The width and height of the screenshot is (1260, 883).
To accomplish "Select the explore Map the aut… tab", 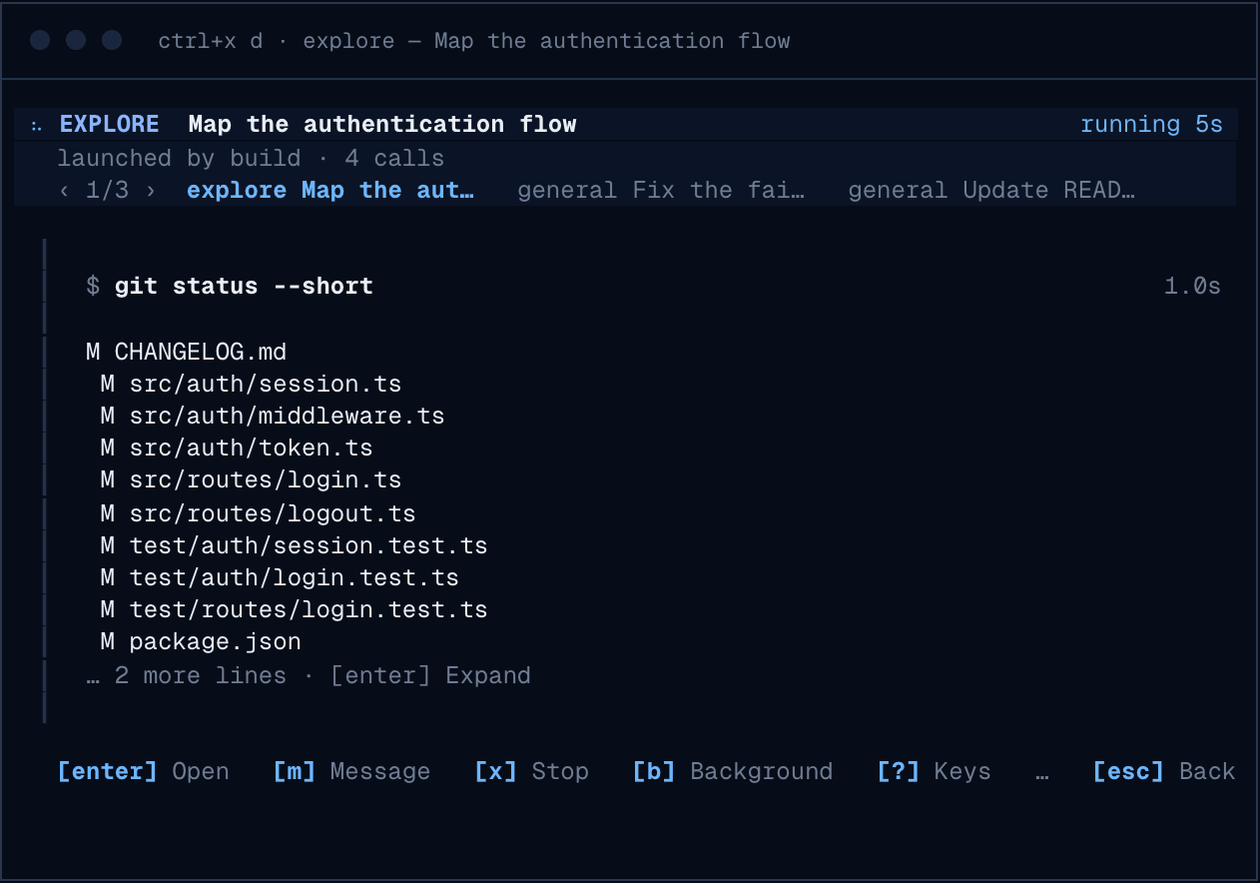I will click(330, 190).
